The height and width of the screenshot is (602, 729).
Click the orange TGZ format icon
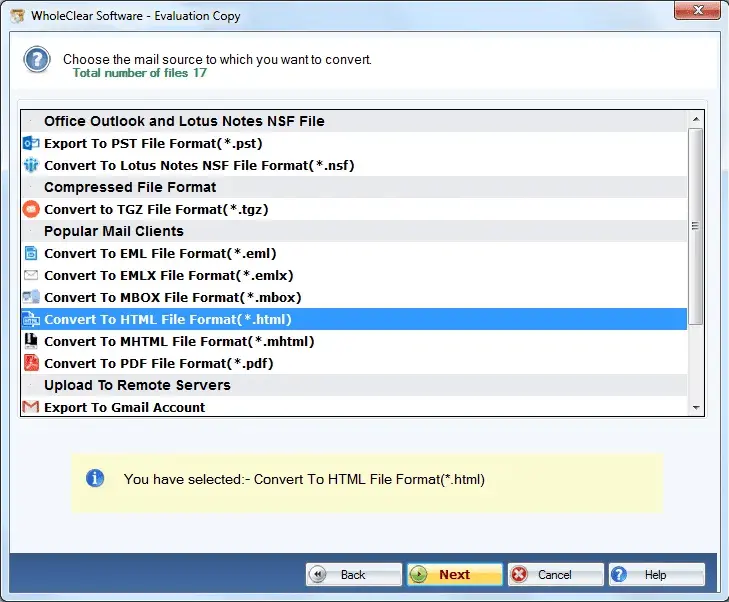(31, 209)
